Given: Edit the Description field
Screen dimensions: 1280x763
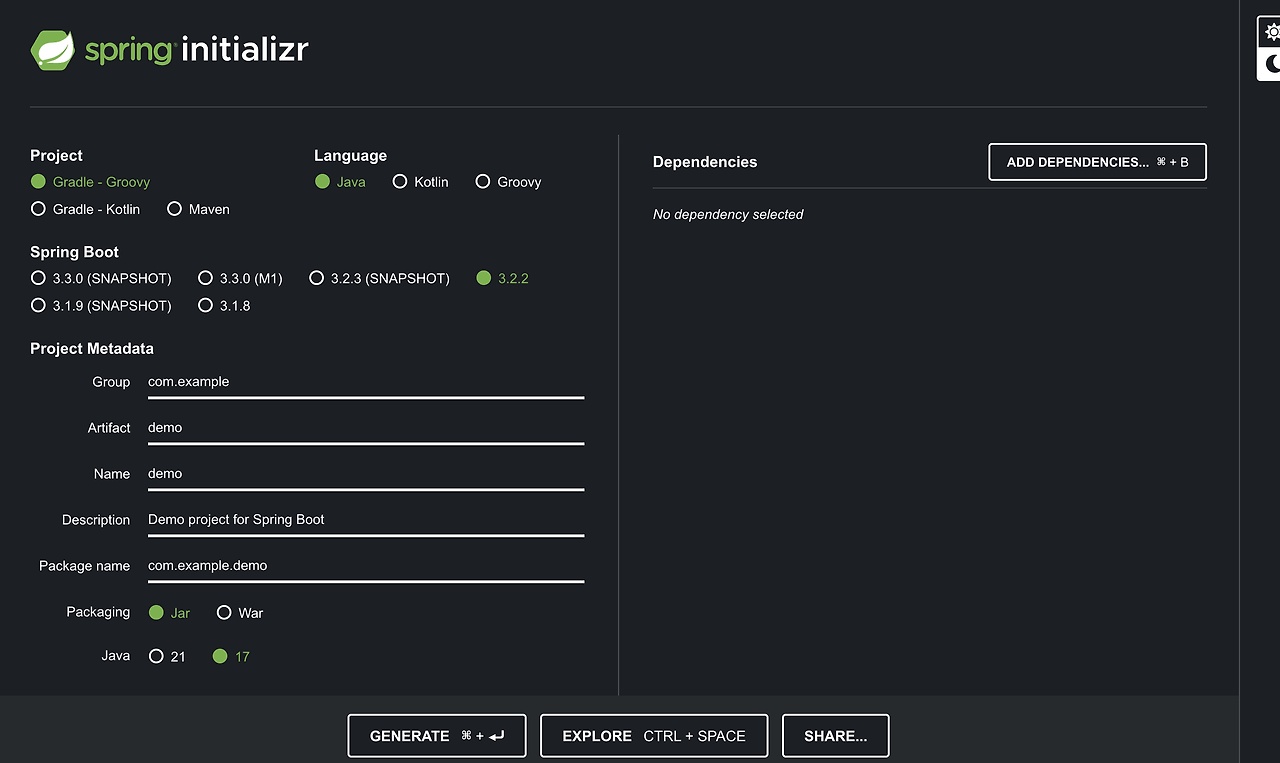Looking at the screenshot, I should [366, 520].
